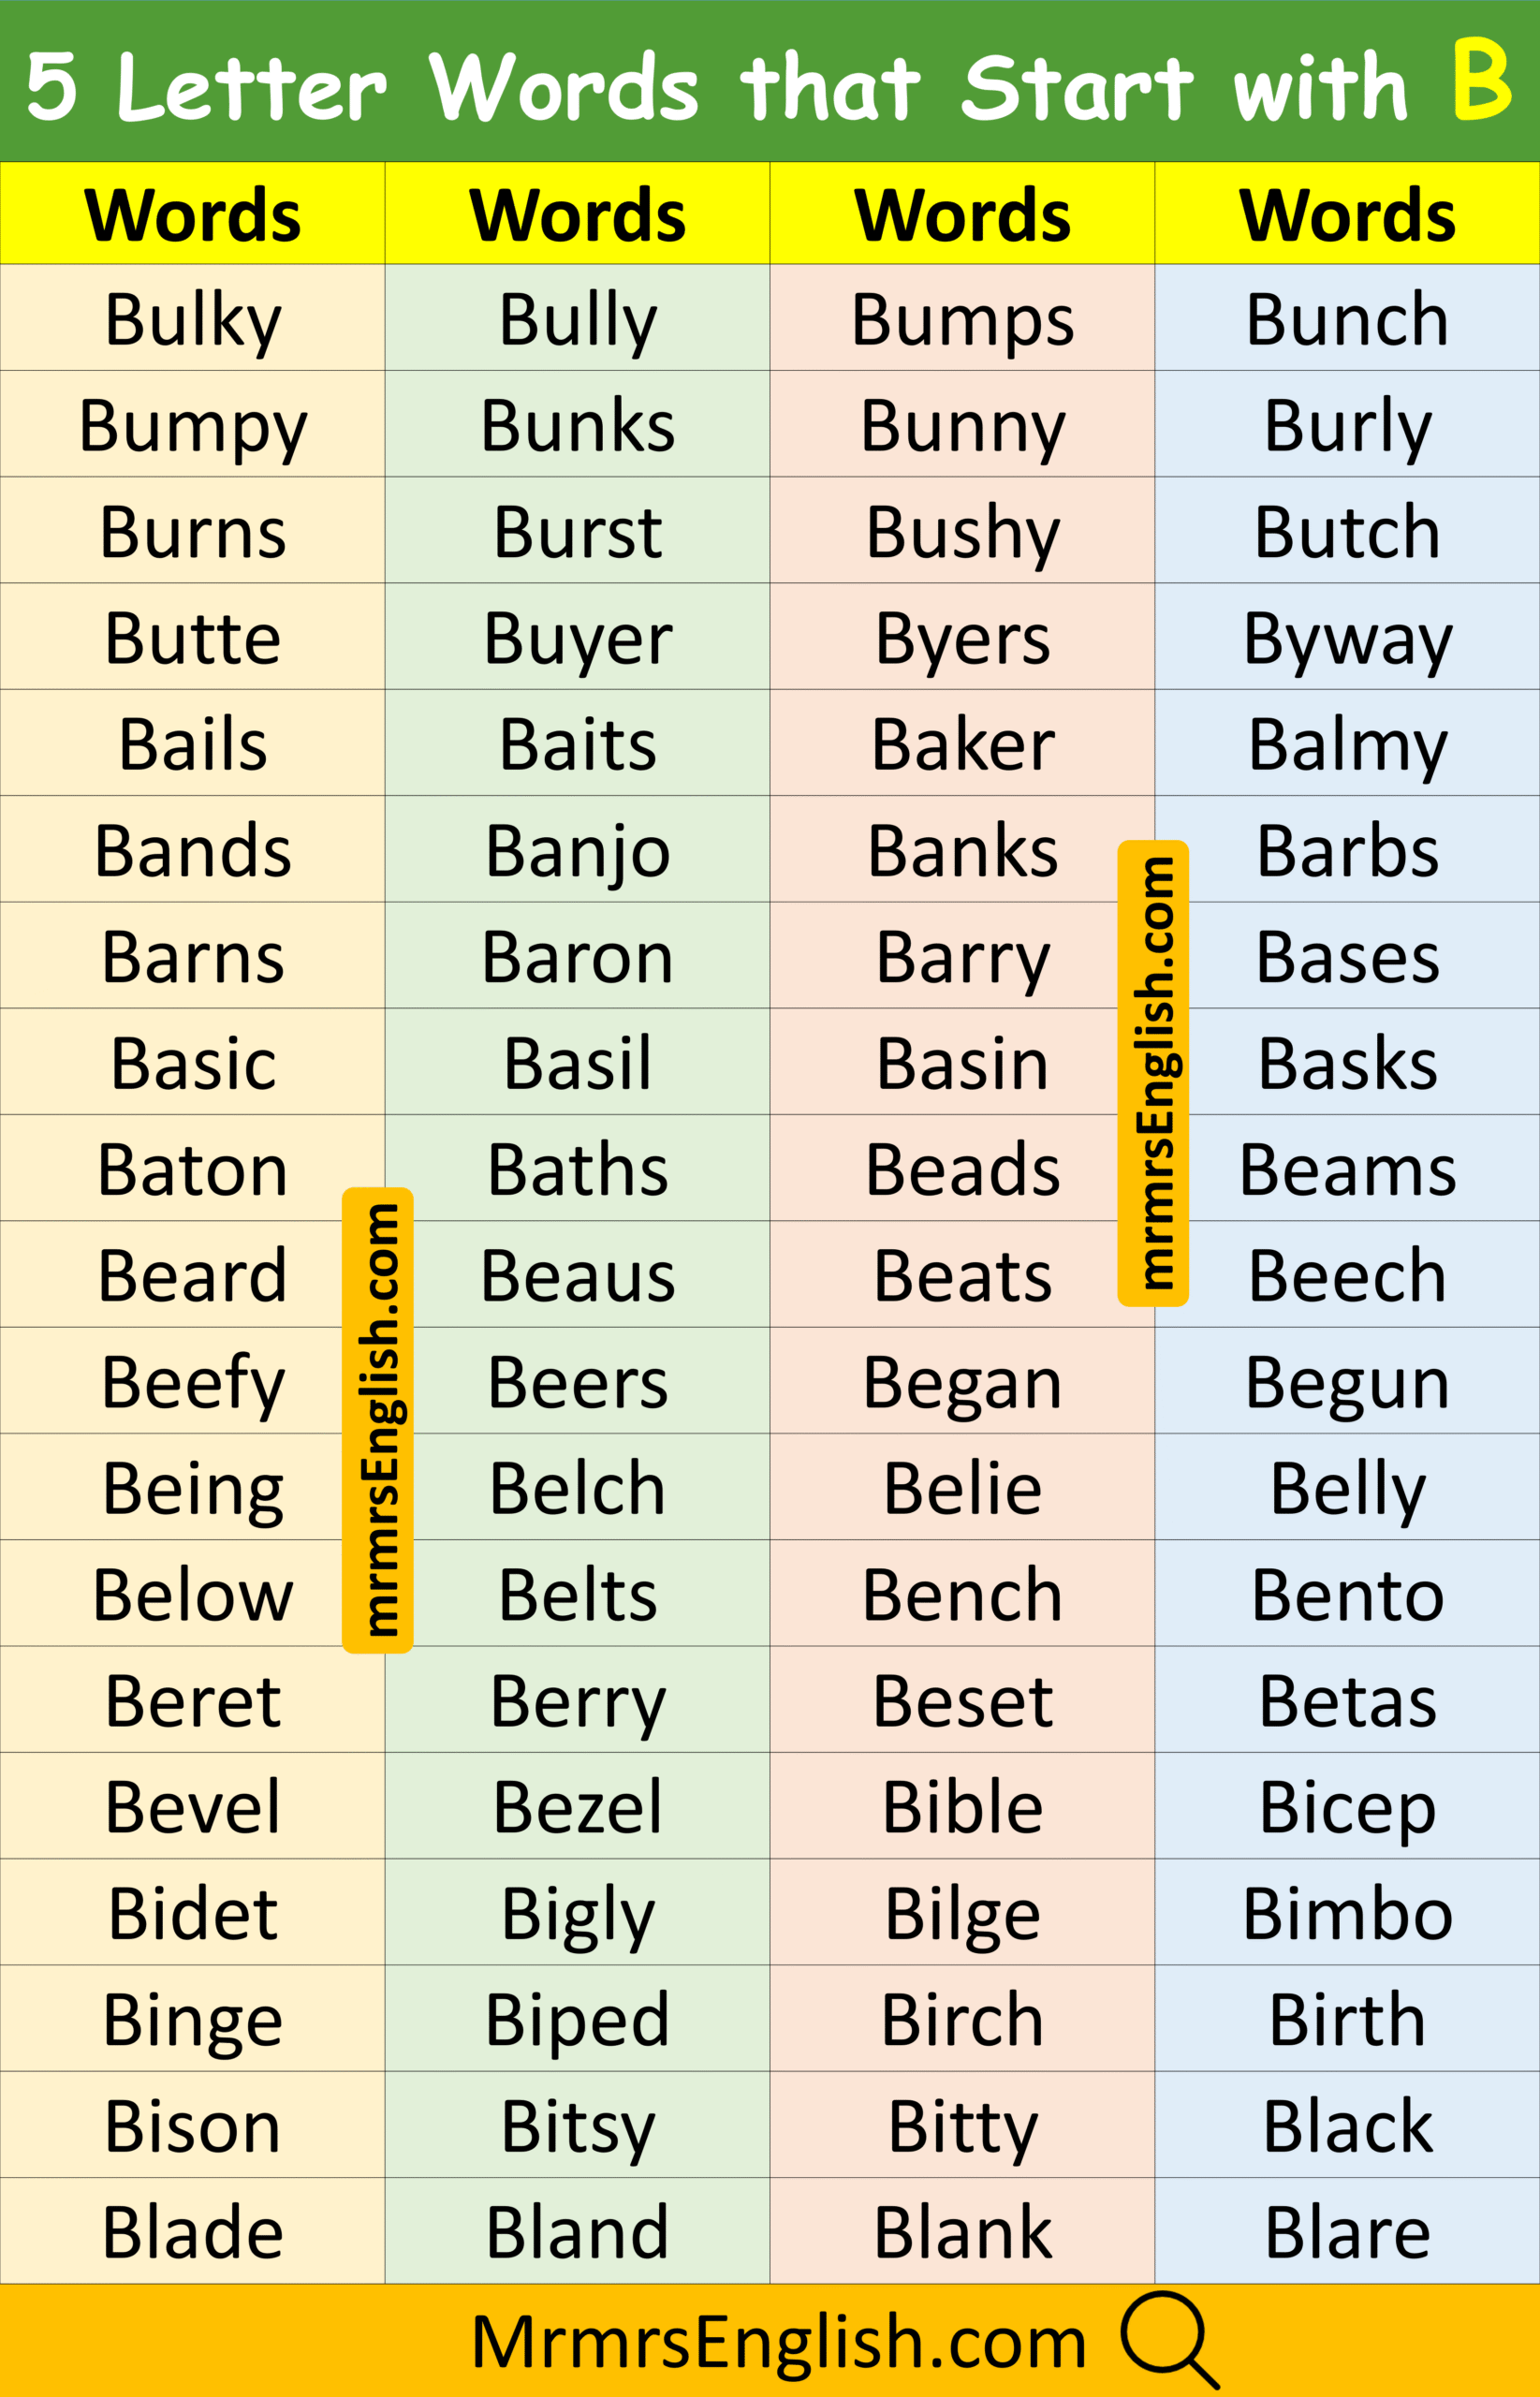Screen dimensions: 1540x2397
Task: Click the word Baker
Action: click(962, 744)
